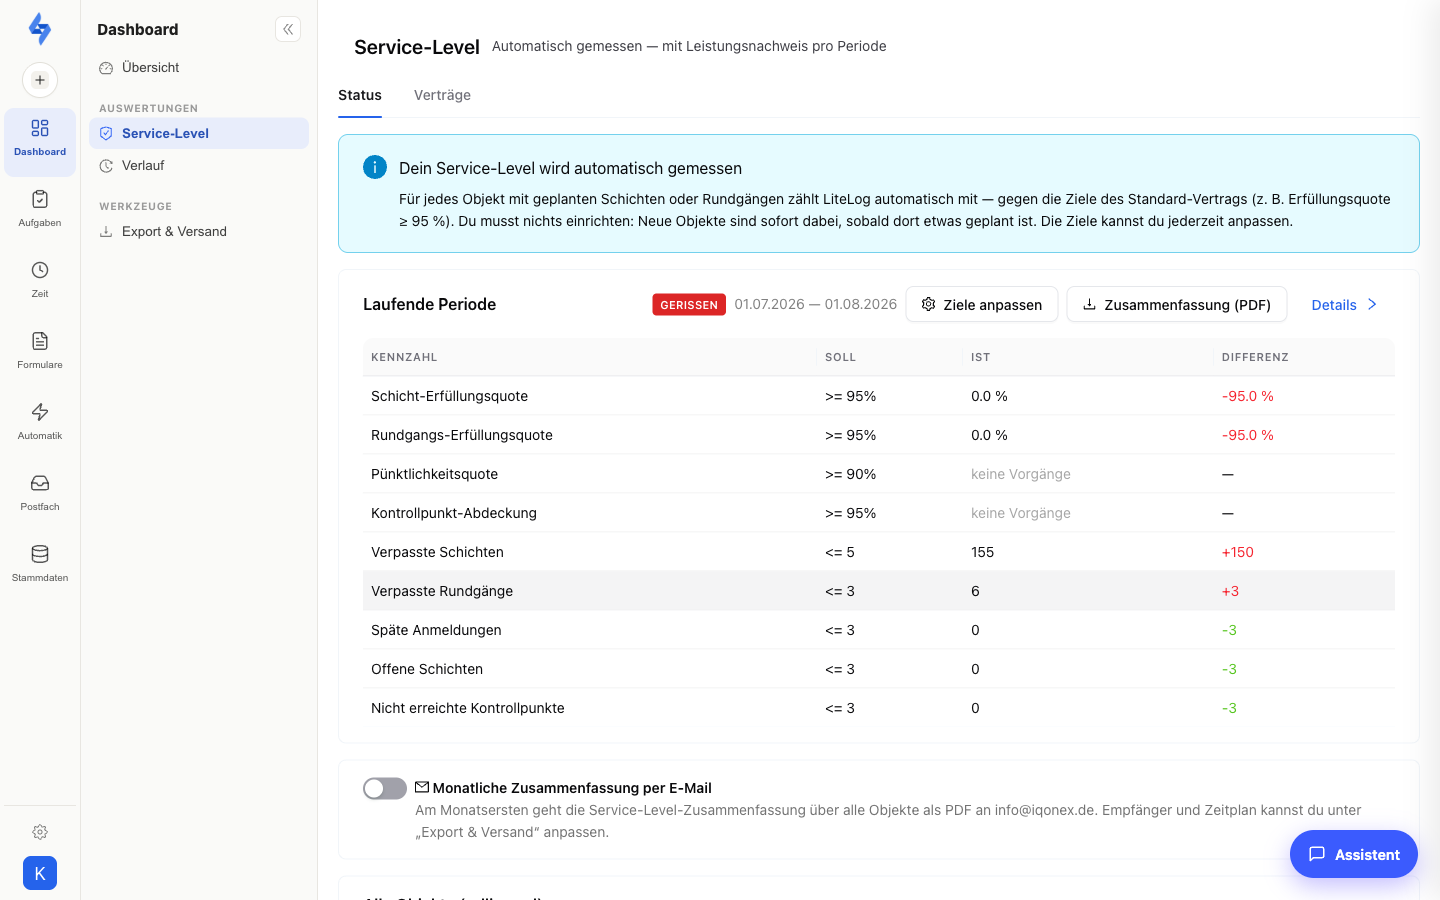The image size is (1440, 900).
Task: Open the Automatik lightning icon
Action: [x=40, y=422]
